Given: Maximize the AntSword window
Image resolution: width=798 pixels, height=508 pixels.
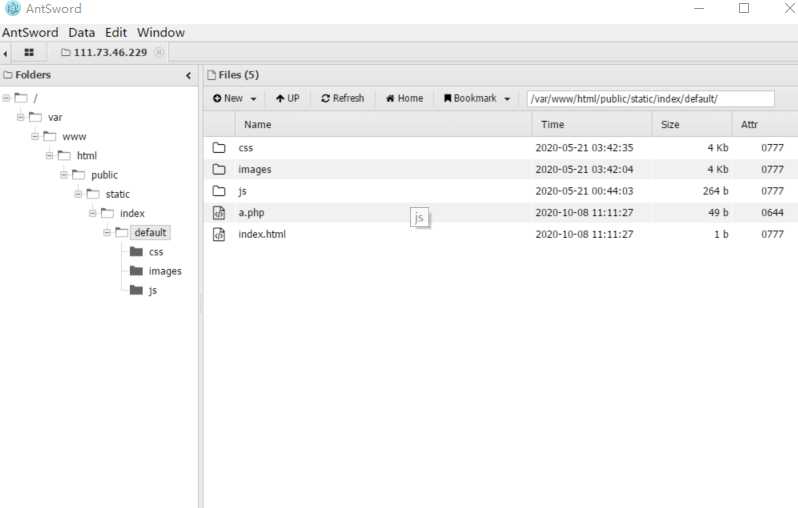Looking at the screenshot, I should (744, 8).
